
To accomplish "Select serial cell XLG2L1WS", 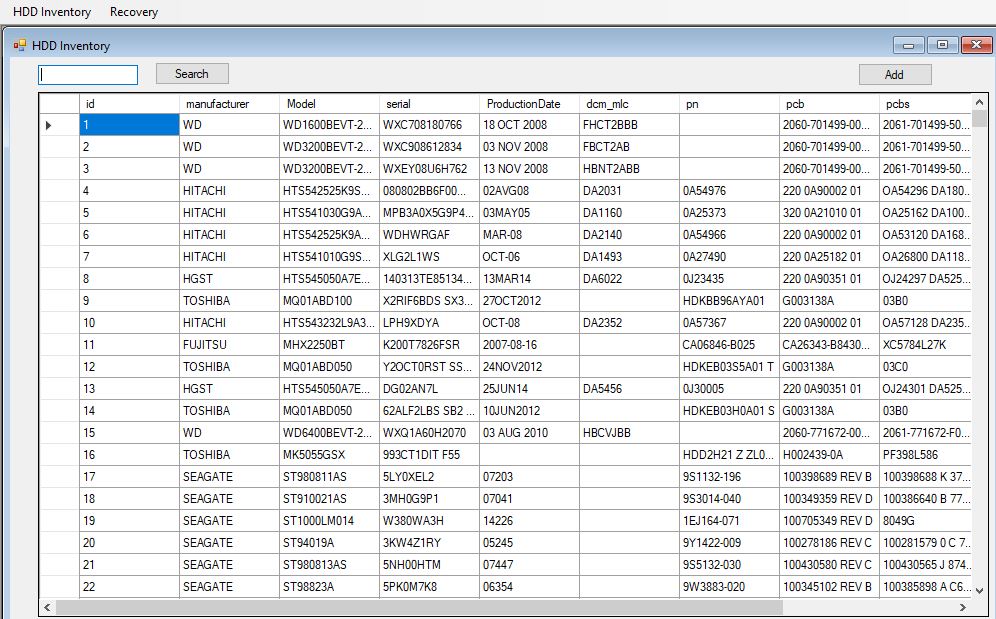I will [429, 257].
